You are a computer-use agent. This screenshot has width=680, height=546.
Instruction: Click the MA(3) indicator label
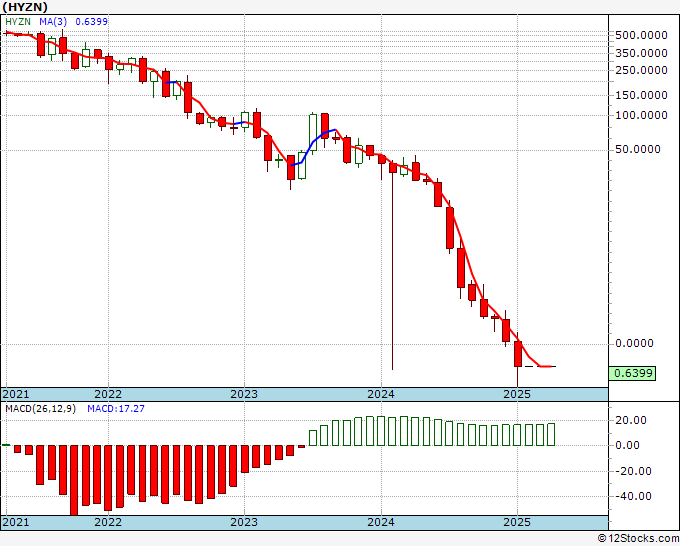click(54, 21)
